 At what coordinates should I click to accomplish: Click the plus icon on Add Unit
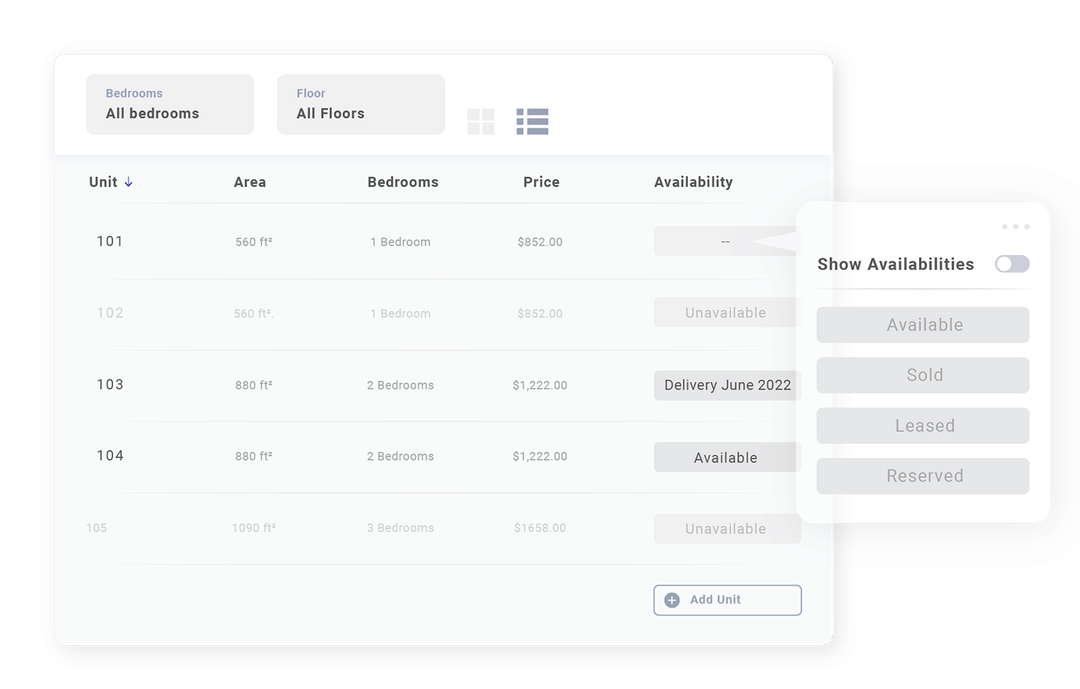click(x=671, y=600)
